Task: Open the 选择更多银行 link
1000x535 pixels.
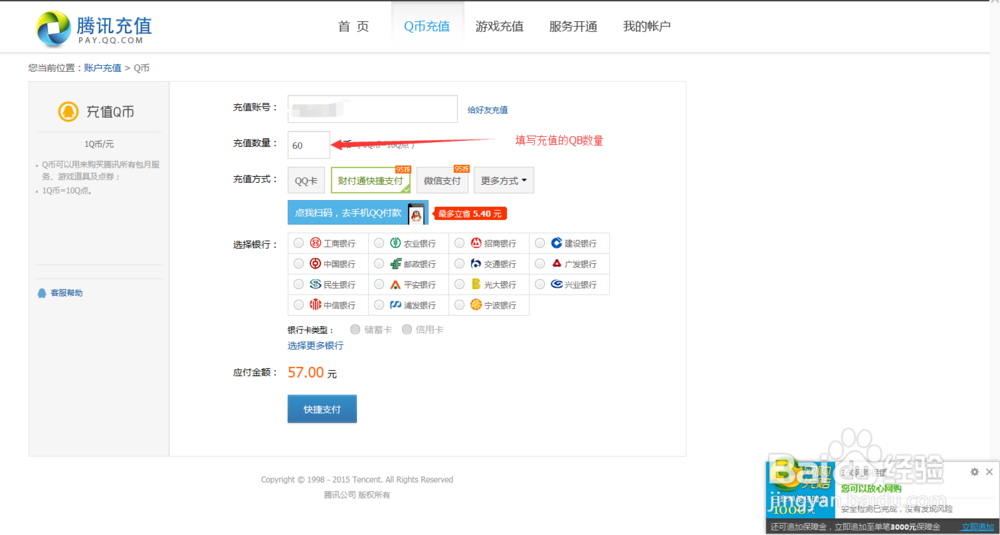Action: tap(315, 346)
